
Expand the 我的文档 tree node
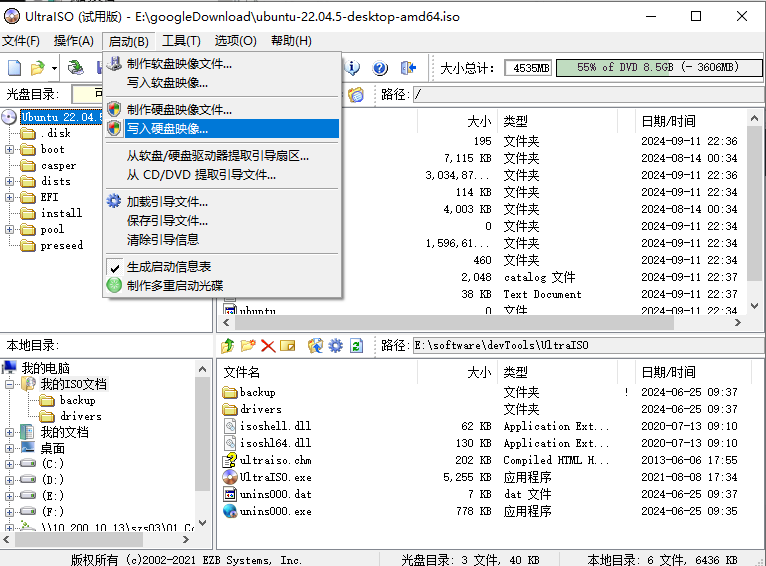9,432
